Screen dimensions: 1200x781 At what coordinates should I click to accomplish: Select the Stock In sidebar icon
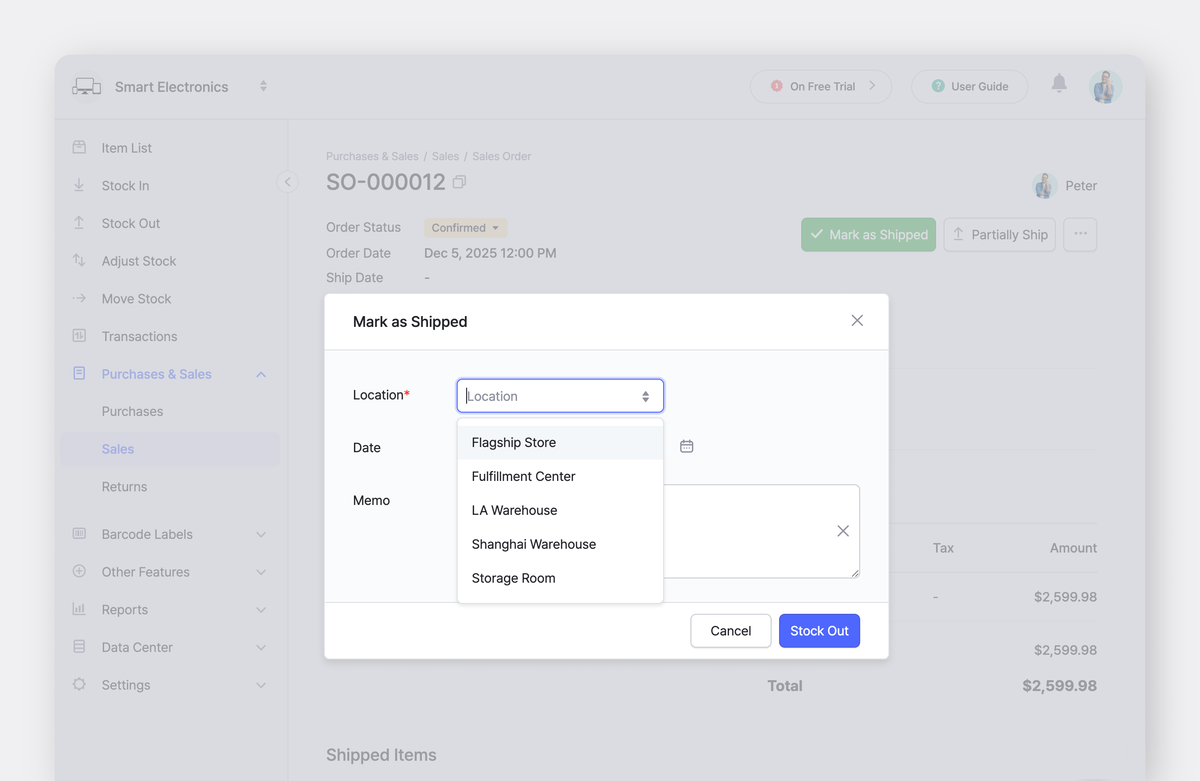pyautogui.click(x=79, y=185)
